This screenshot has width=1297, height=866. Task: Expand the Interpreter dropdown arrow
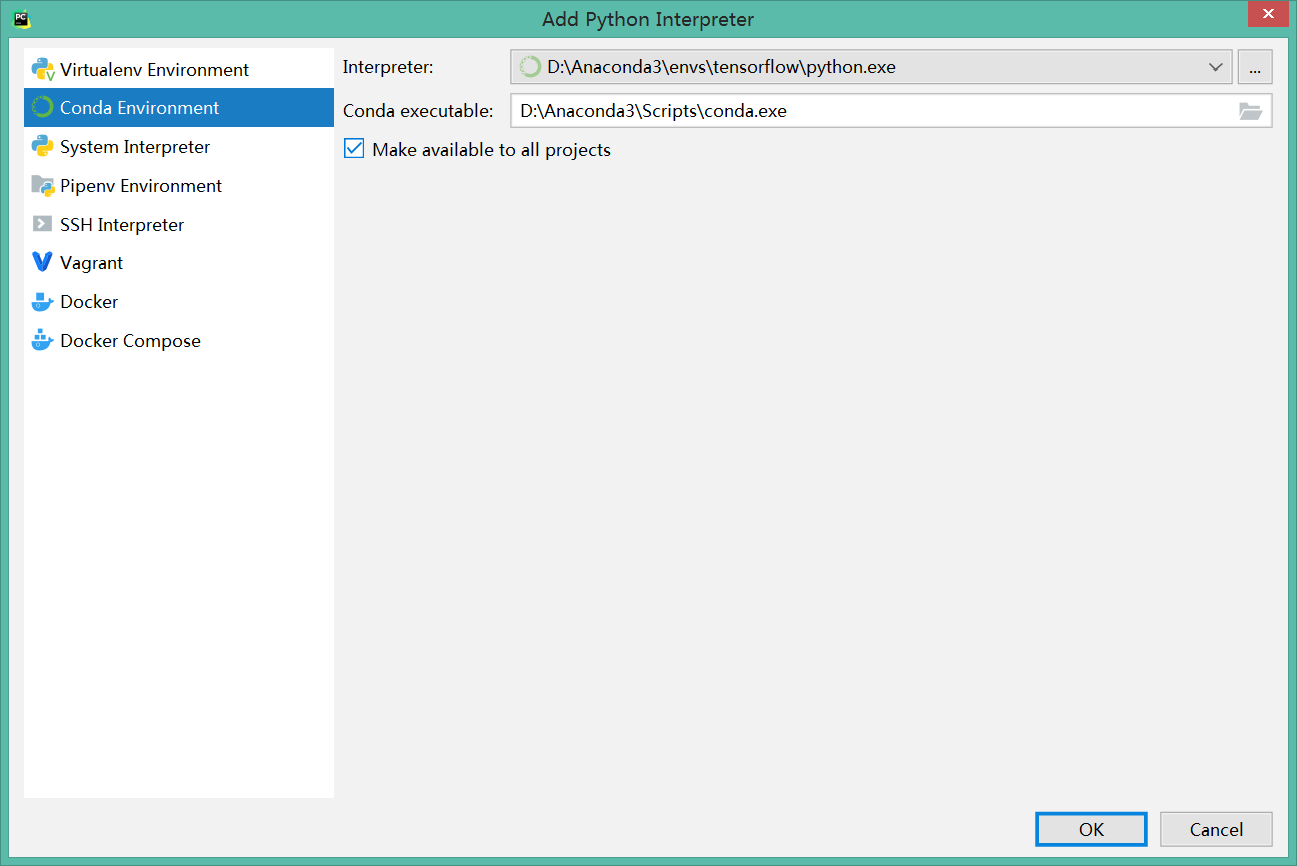coord(1216,68)
